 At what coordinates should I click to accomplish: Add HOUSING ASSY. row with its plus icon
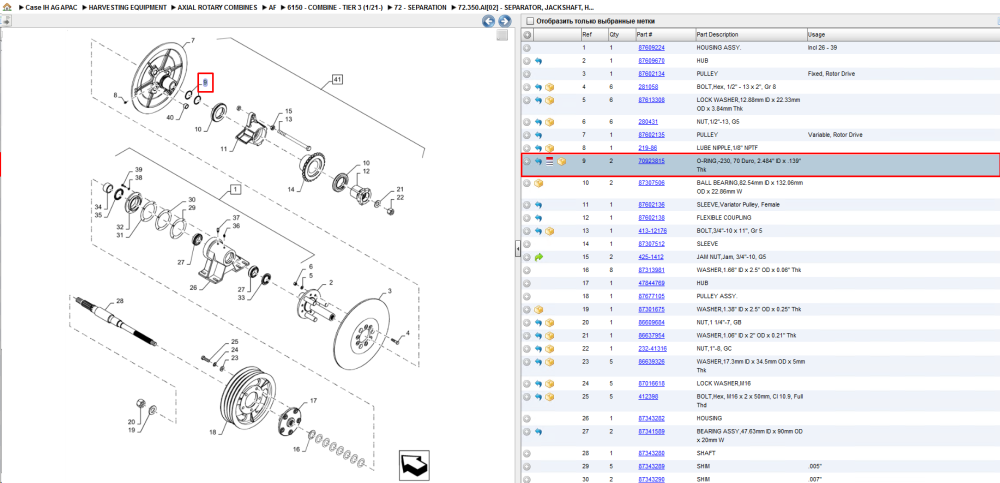(527, 48)
